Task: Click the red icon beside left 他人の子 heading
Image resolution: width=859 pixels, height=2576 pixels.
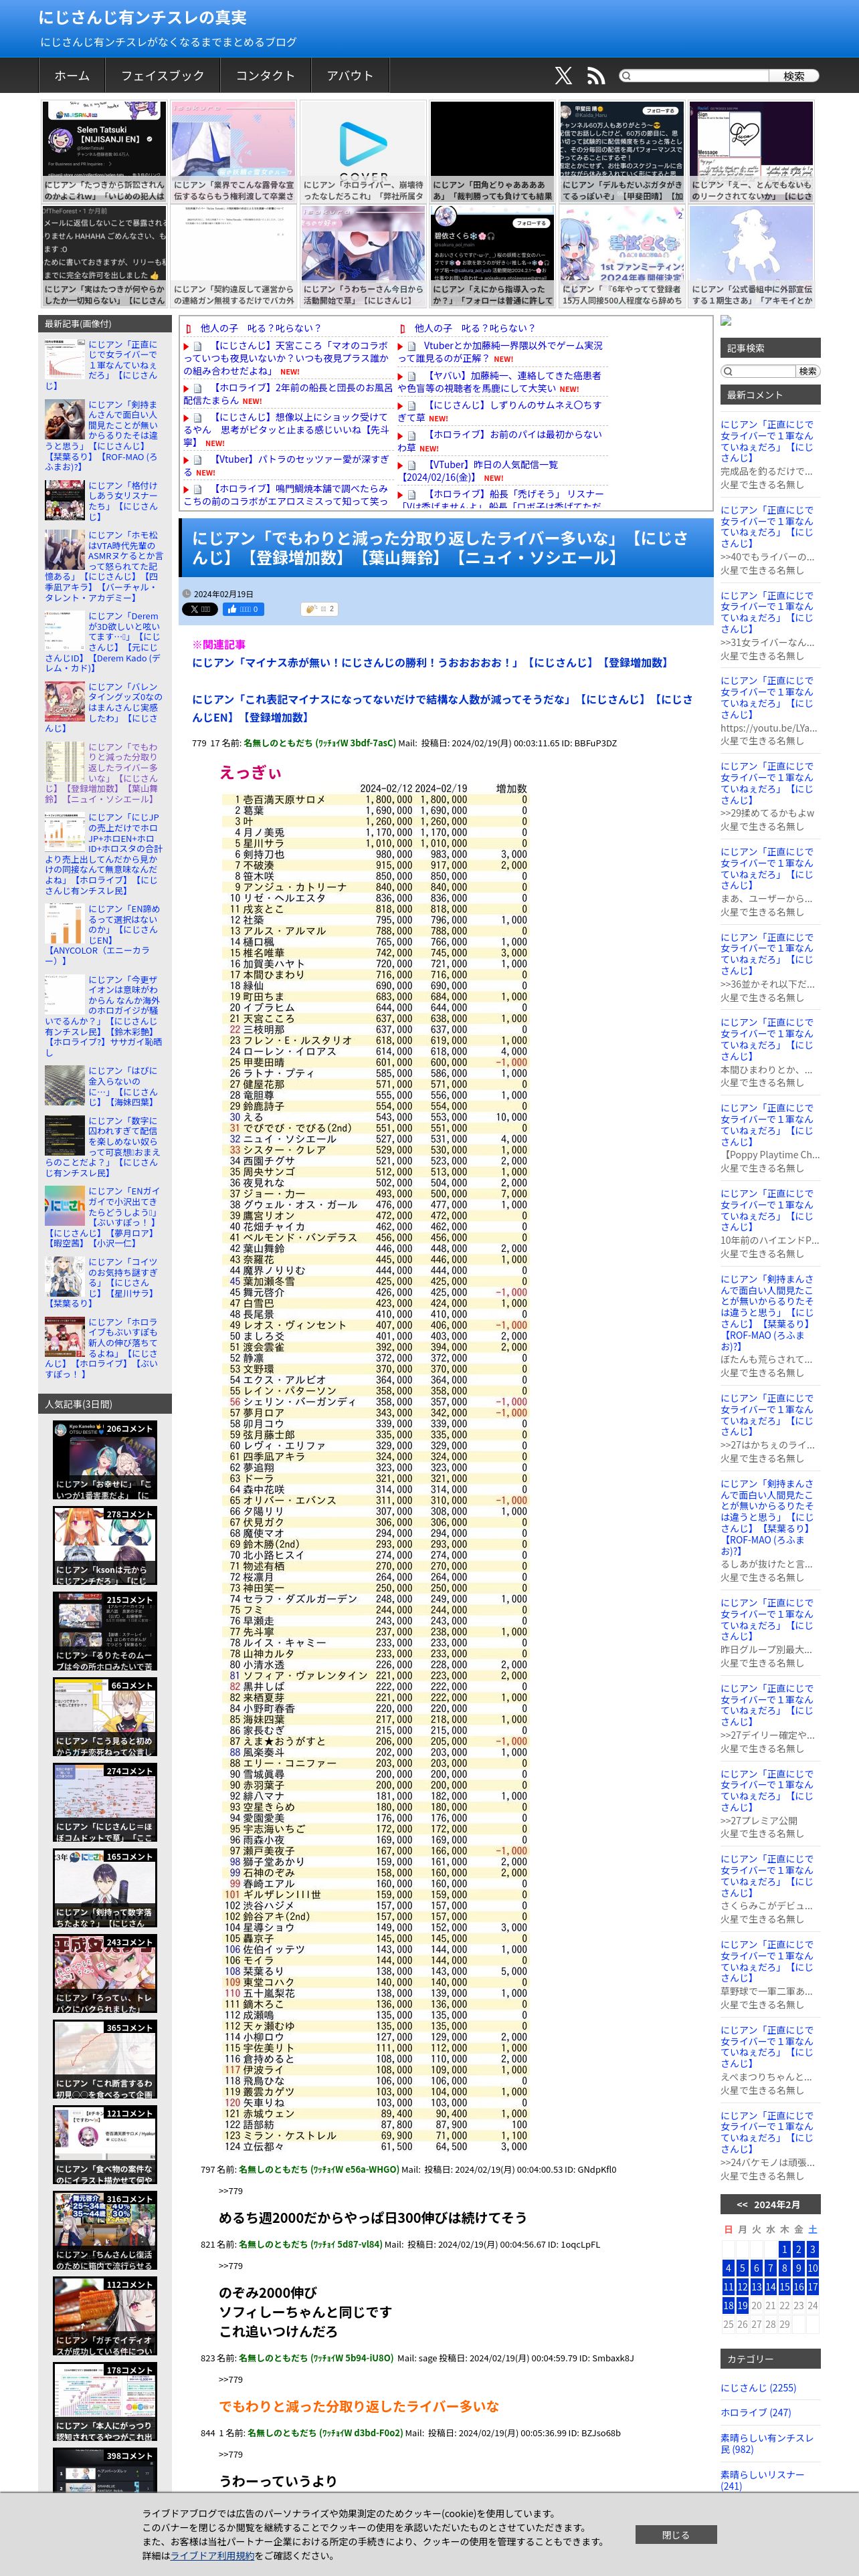Action: coord(188,328)
